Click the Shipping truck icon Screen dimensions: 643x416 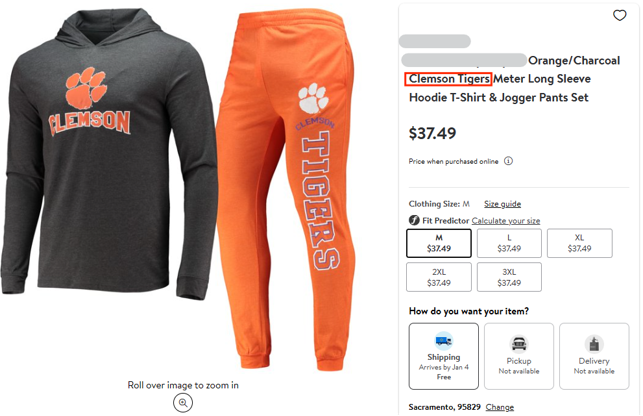pyautogui.click(x=443, y=341)
